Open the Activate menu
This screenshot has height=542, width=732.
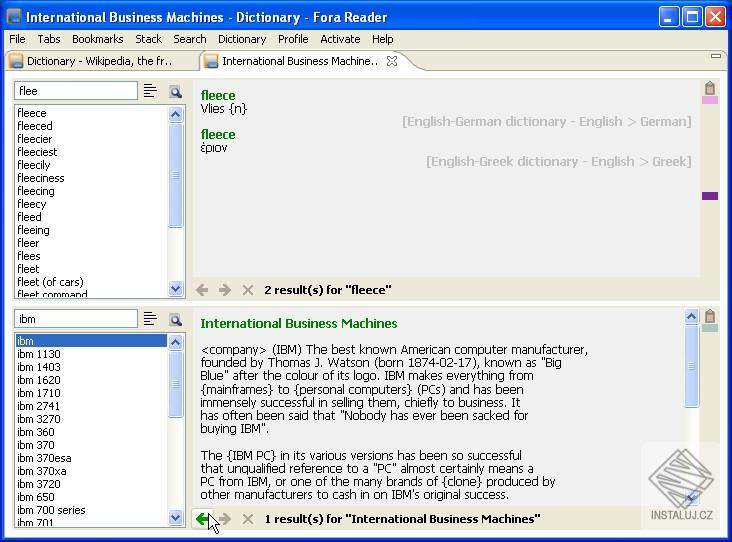coord(340,39)
